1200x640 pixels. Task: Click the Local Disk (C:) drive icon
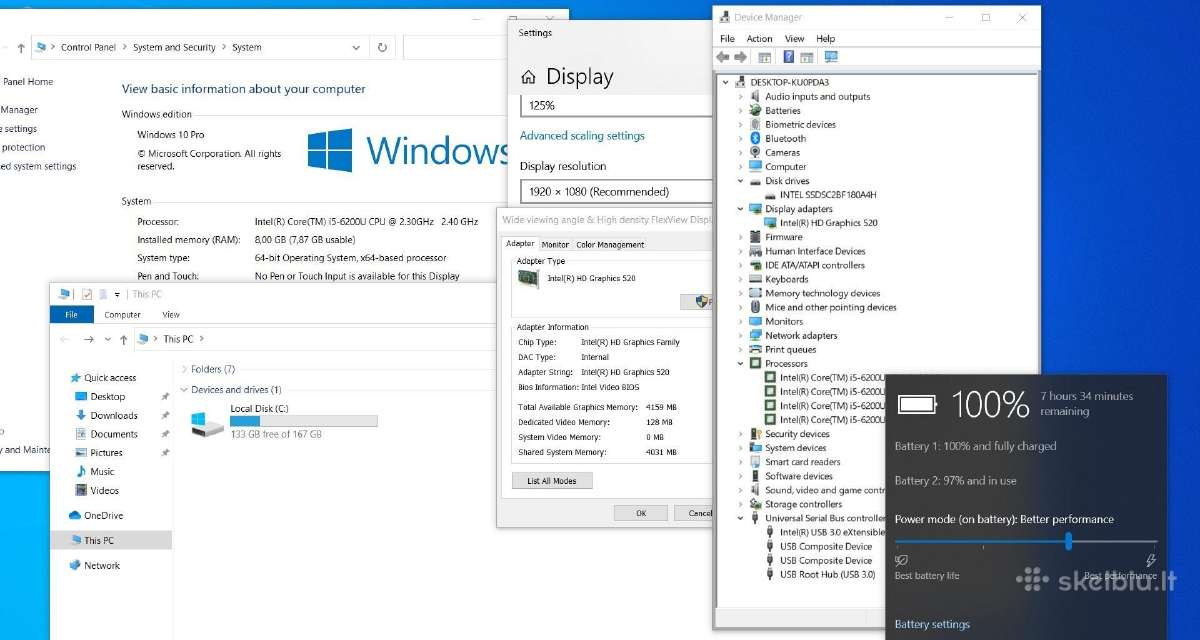pyautogui.click(x=207, y=422)
